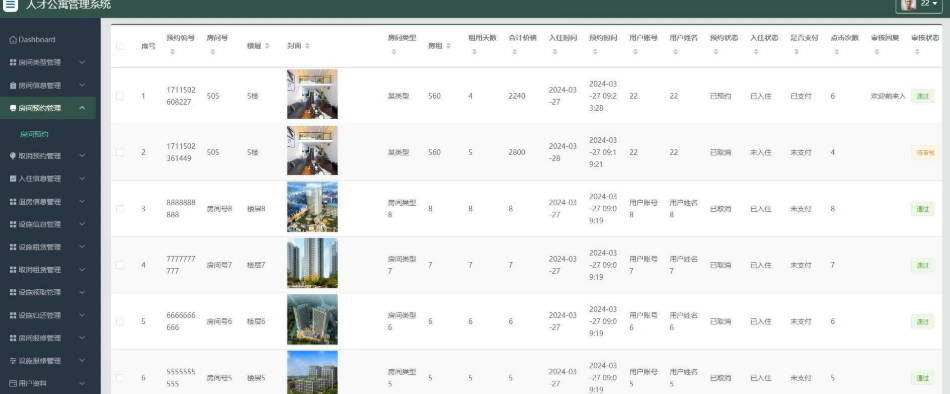Click the 取消预约管理 location pin icon
The image size is (950, 394).
(13, 156)
